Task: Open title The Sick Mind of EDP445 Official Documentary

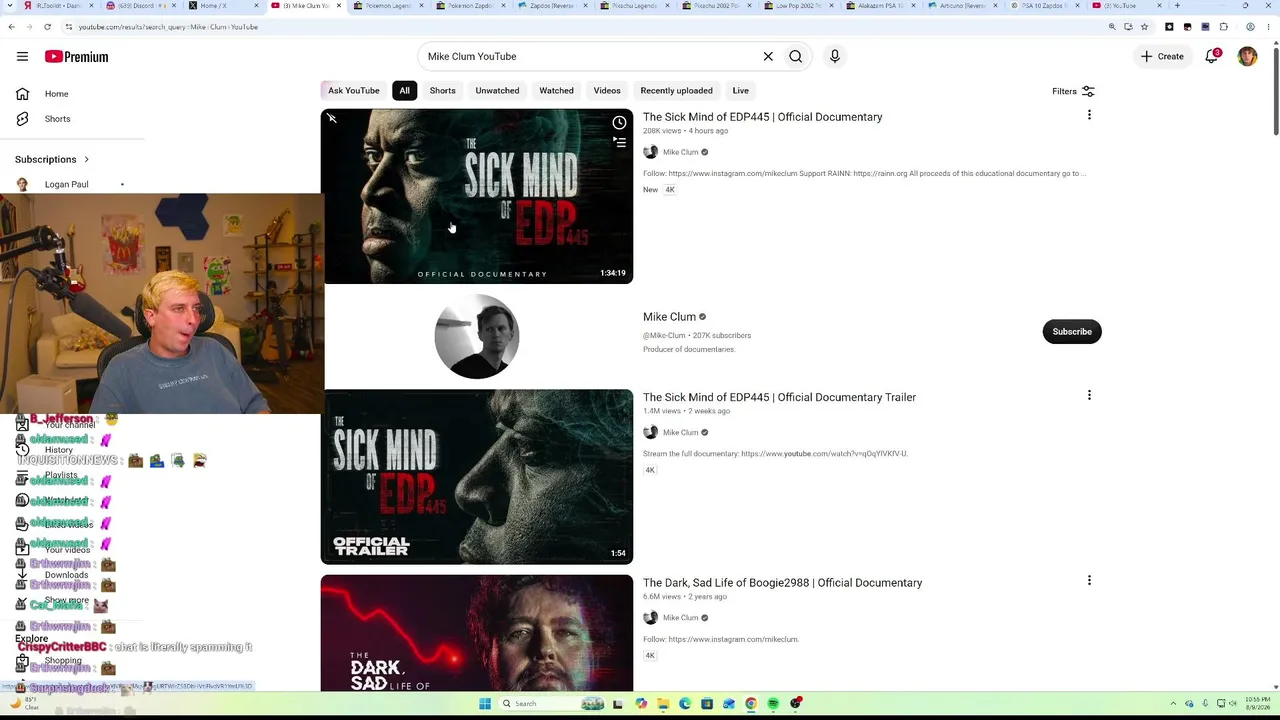Action: 762,117
